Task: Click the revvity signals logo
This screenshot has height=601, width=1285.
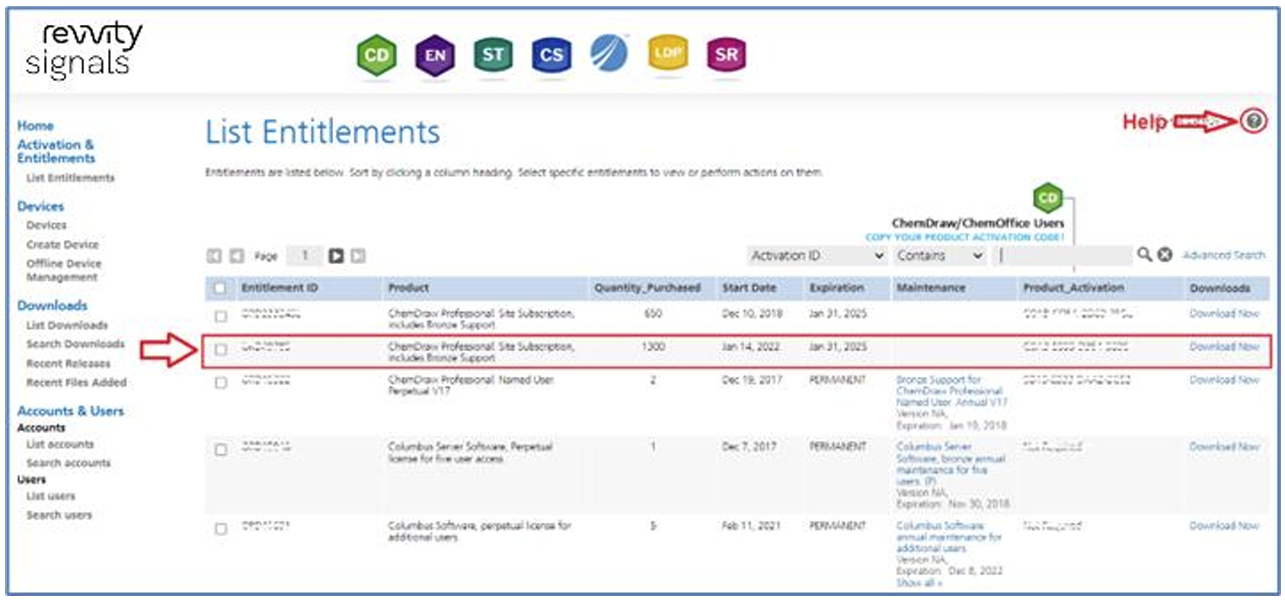Action: pyautogui.click(x=84, y=50)
